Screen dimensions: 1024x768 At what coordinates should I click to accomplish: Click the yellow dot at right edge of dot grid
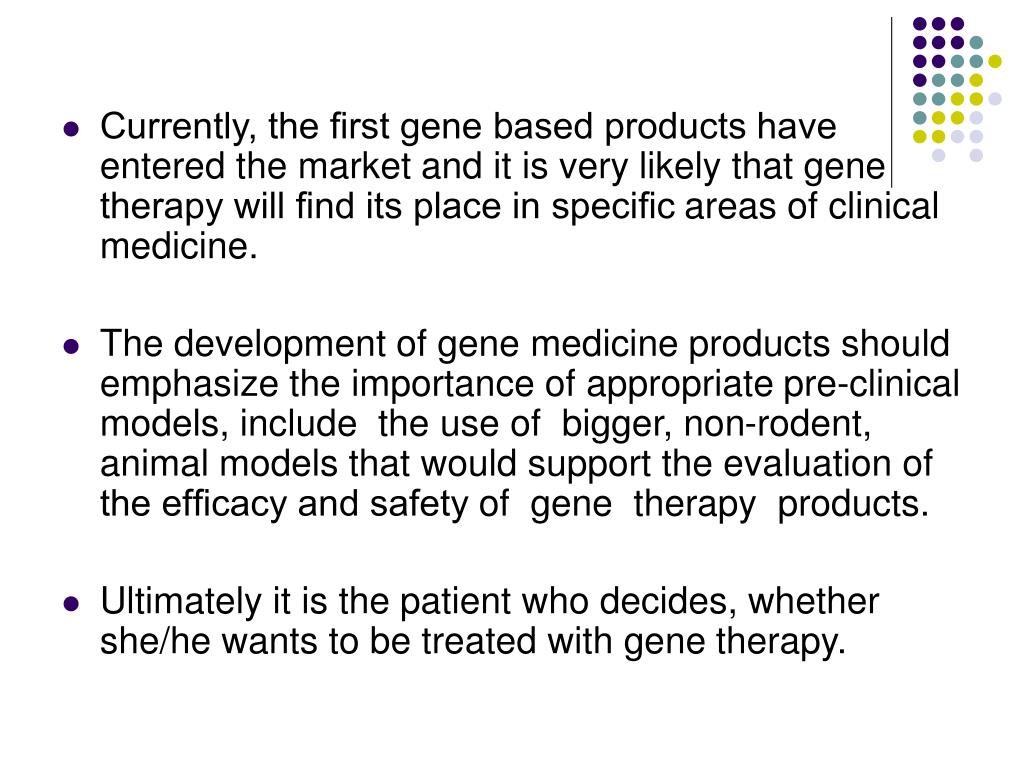(995, 61)
